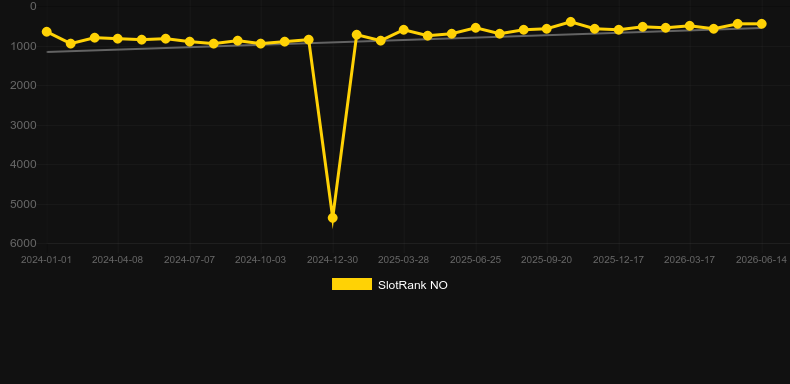The height and width of the screenshot is (384, 790).
Task: Select the data point above 2024-04-08
Action: tap(118, 39)
